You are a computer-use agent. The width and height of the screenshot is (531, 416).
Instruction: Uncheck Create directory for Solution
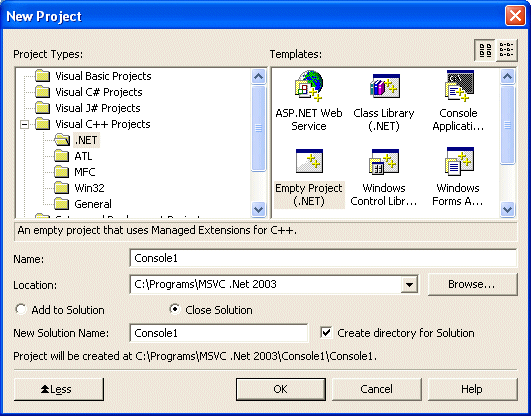point(326,332)
